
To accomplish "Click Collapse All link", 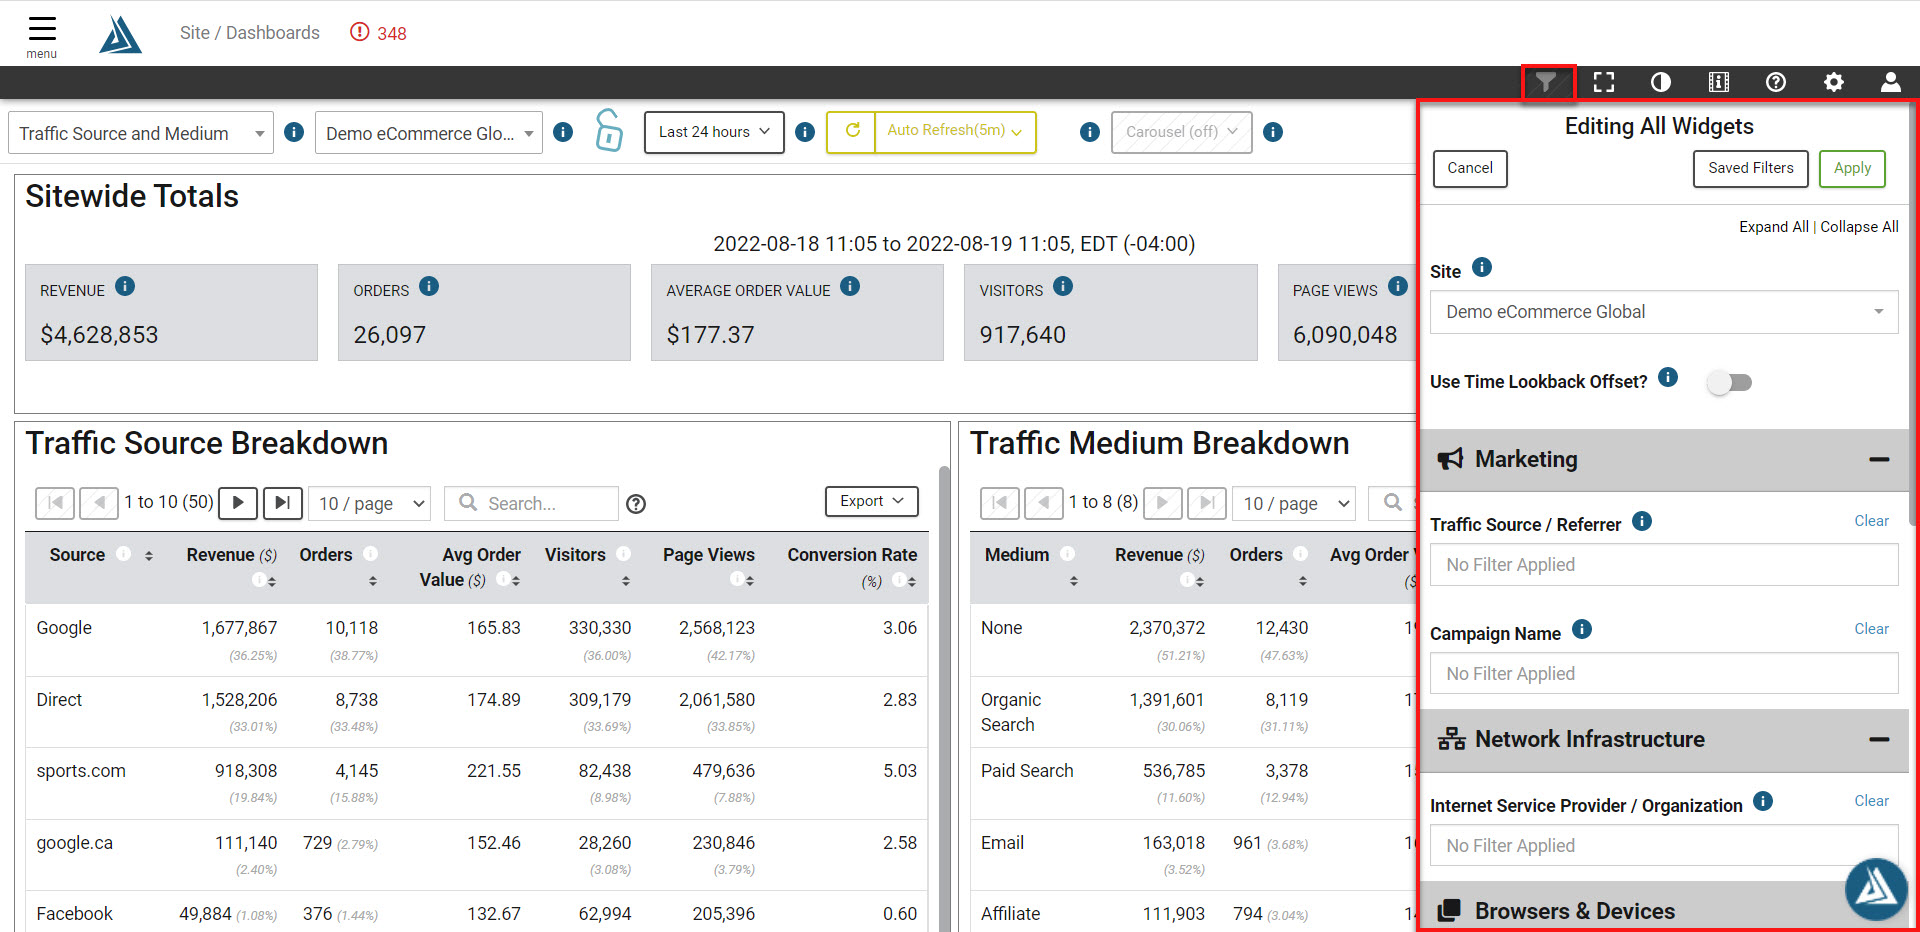I will click(1859, 227).
